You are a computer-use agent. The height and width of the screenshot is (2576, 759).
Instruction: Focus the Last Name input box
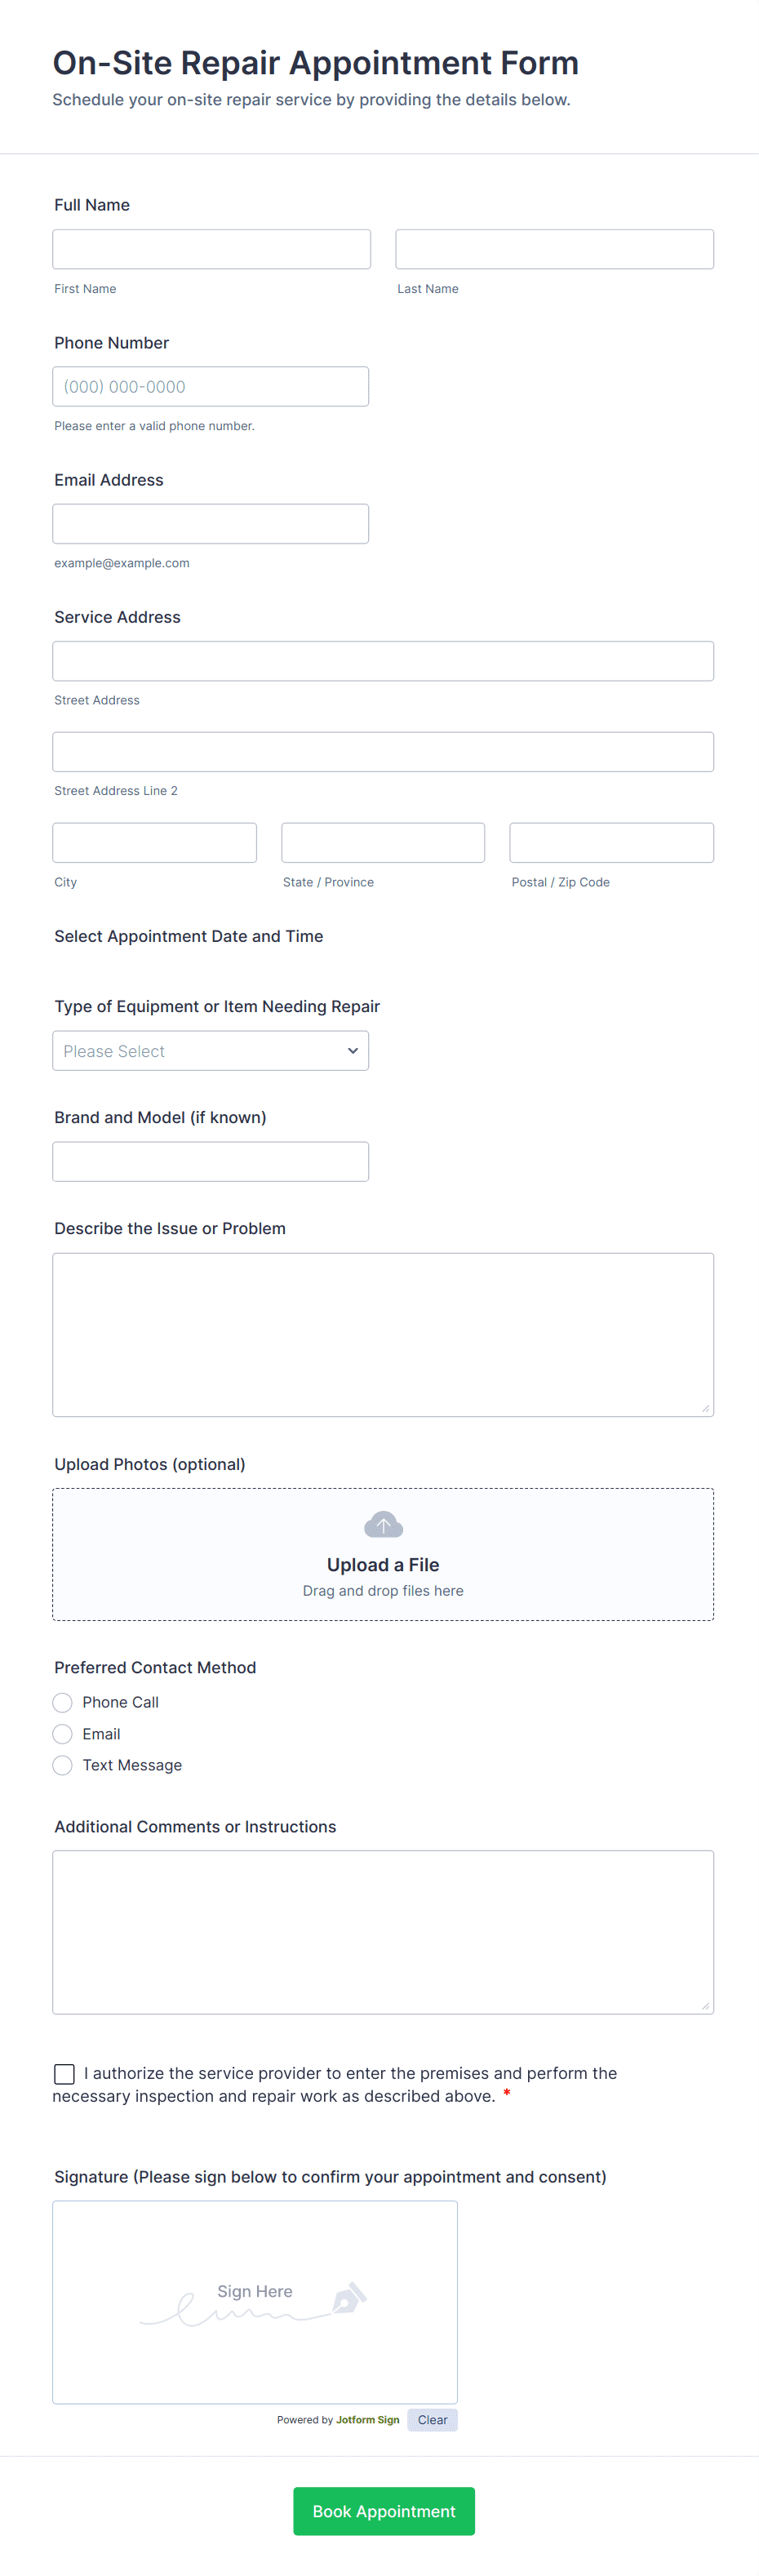(x=554, y=249)
